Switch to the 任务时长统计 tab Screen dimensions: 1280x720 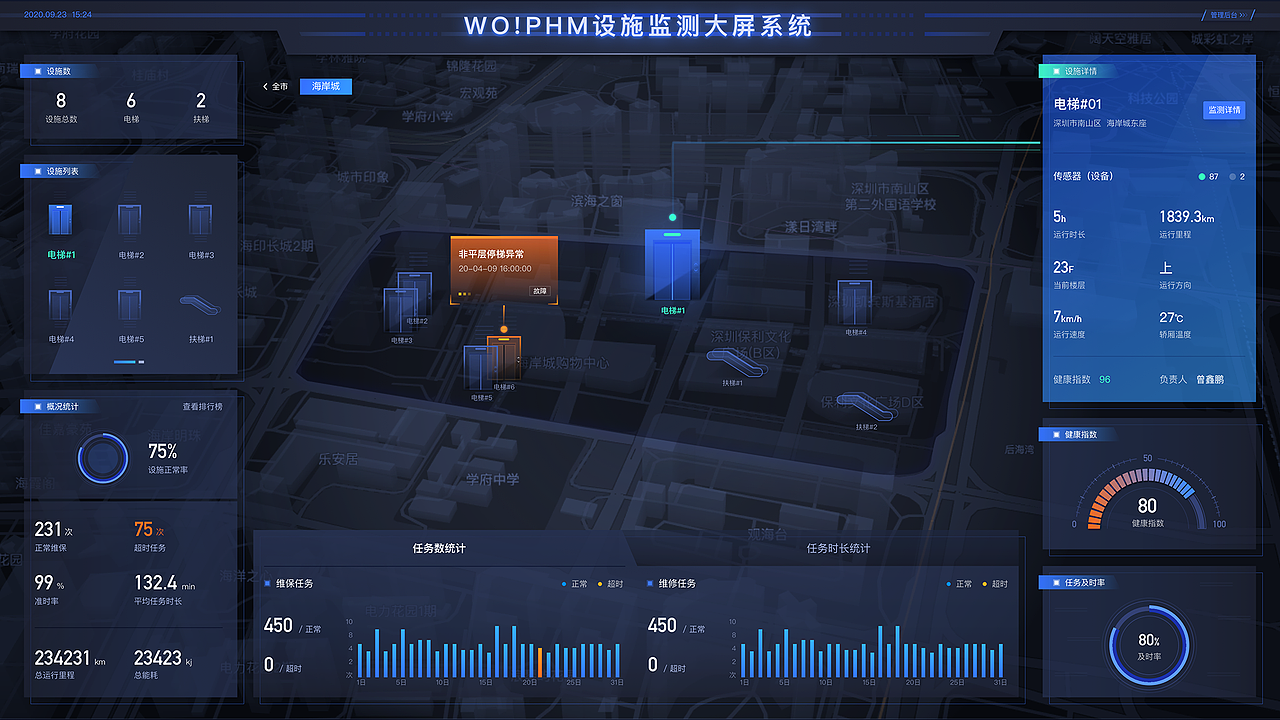click(x=838, y=548)
